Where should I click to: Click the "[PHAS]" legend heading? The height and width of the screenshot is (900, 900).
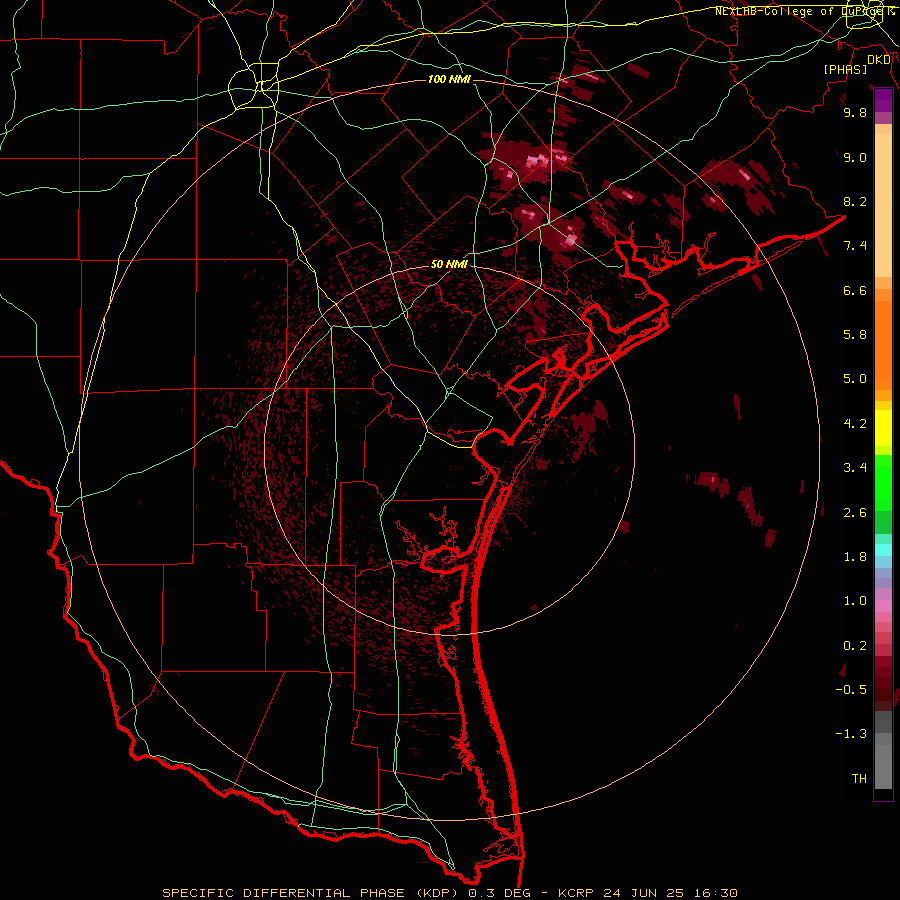pyautogui.click(x=845, y=69)
